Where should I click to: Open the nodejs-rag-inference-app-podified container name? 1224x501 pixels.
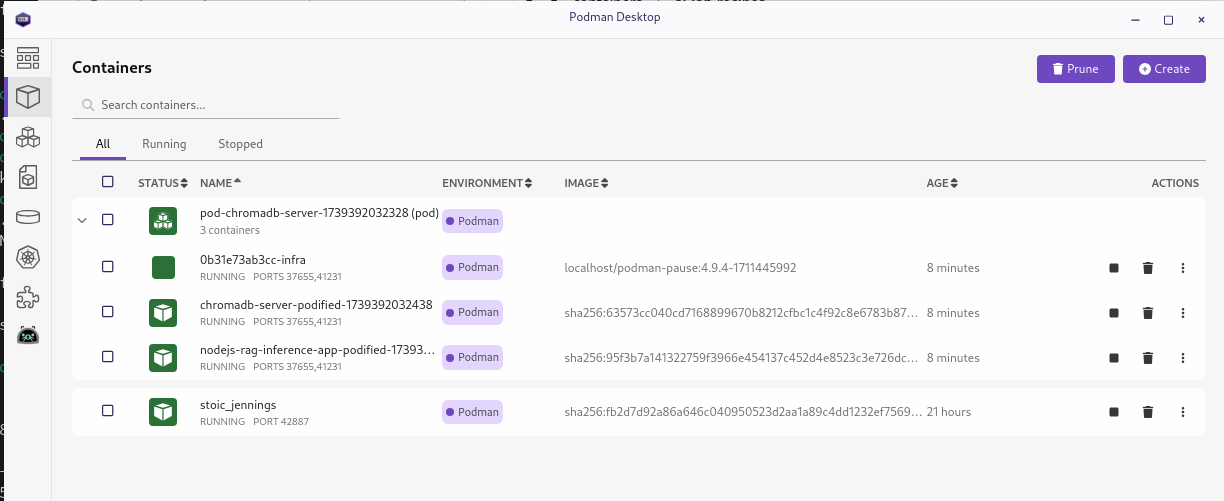[318, 350]
